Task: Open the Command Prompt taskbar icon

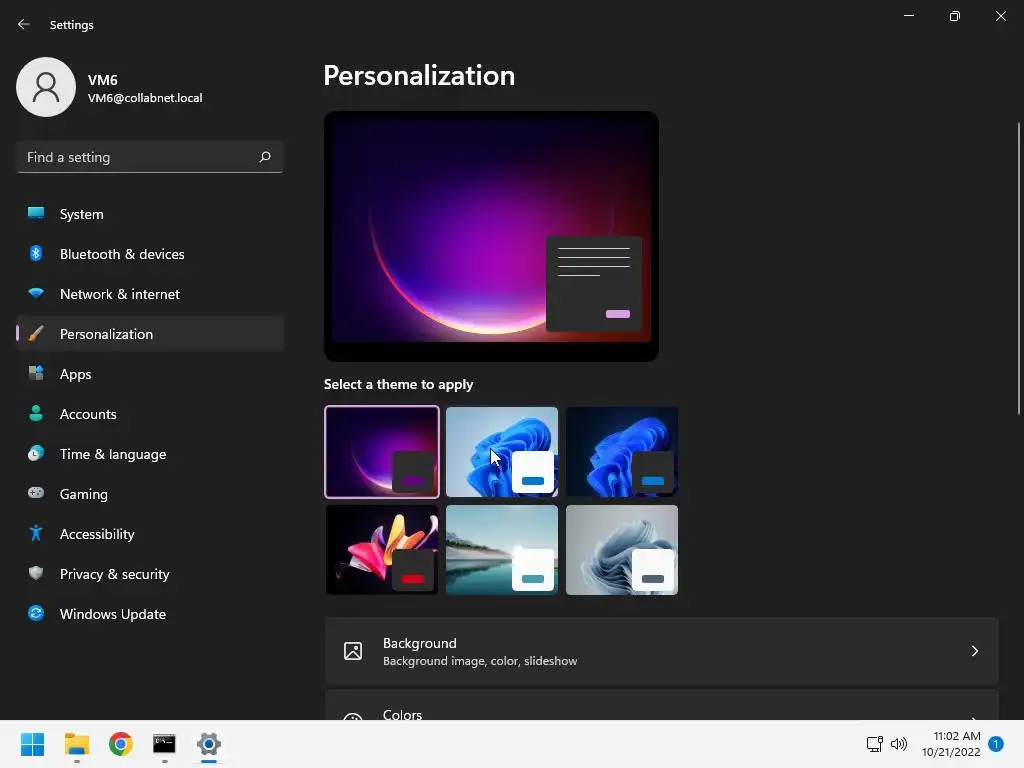Action: pos(164,744)
